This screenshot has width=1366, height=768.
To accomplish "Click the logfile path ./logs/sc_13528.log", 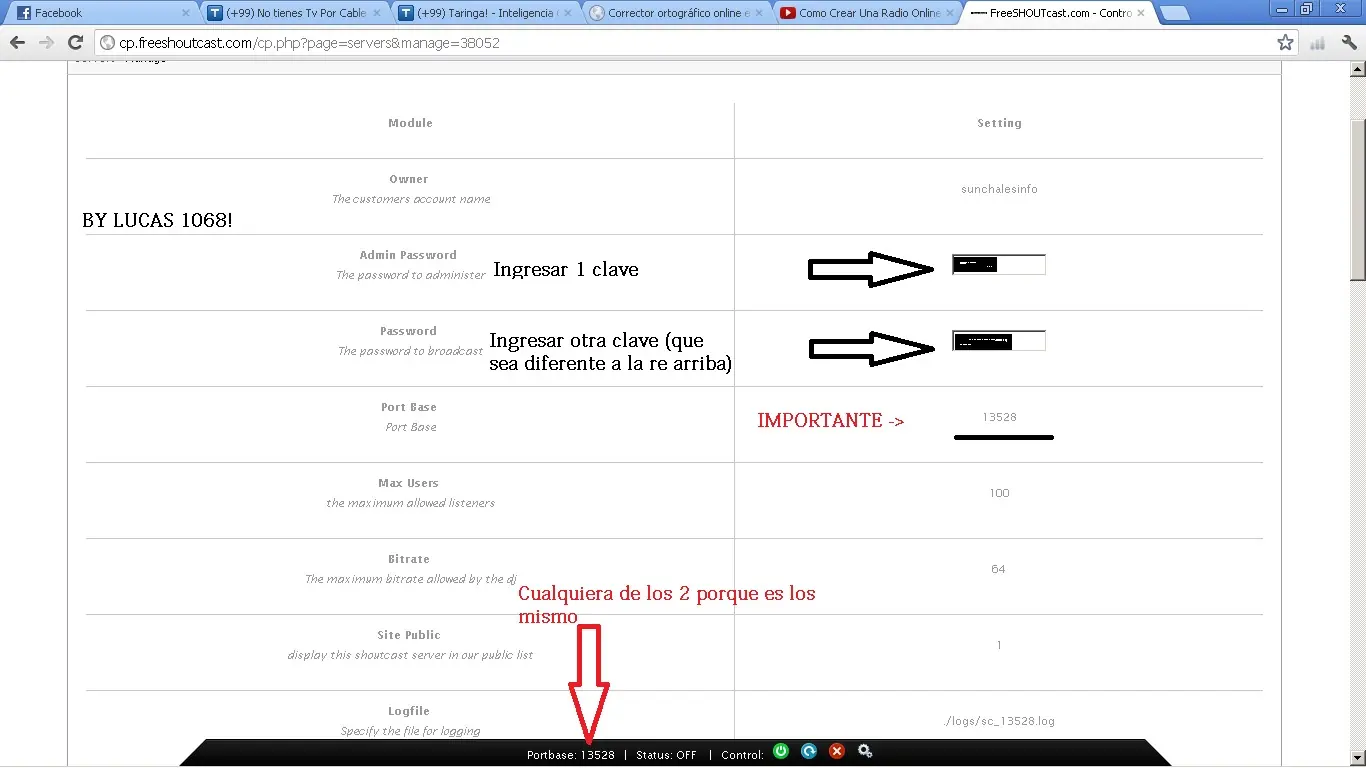I will (999, 721).
